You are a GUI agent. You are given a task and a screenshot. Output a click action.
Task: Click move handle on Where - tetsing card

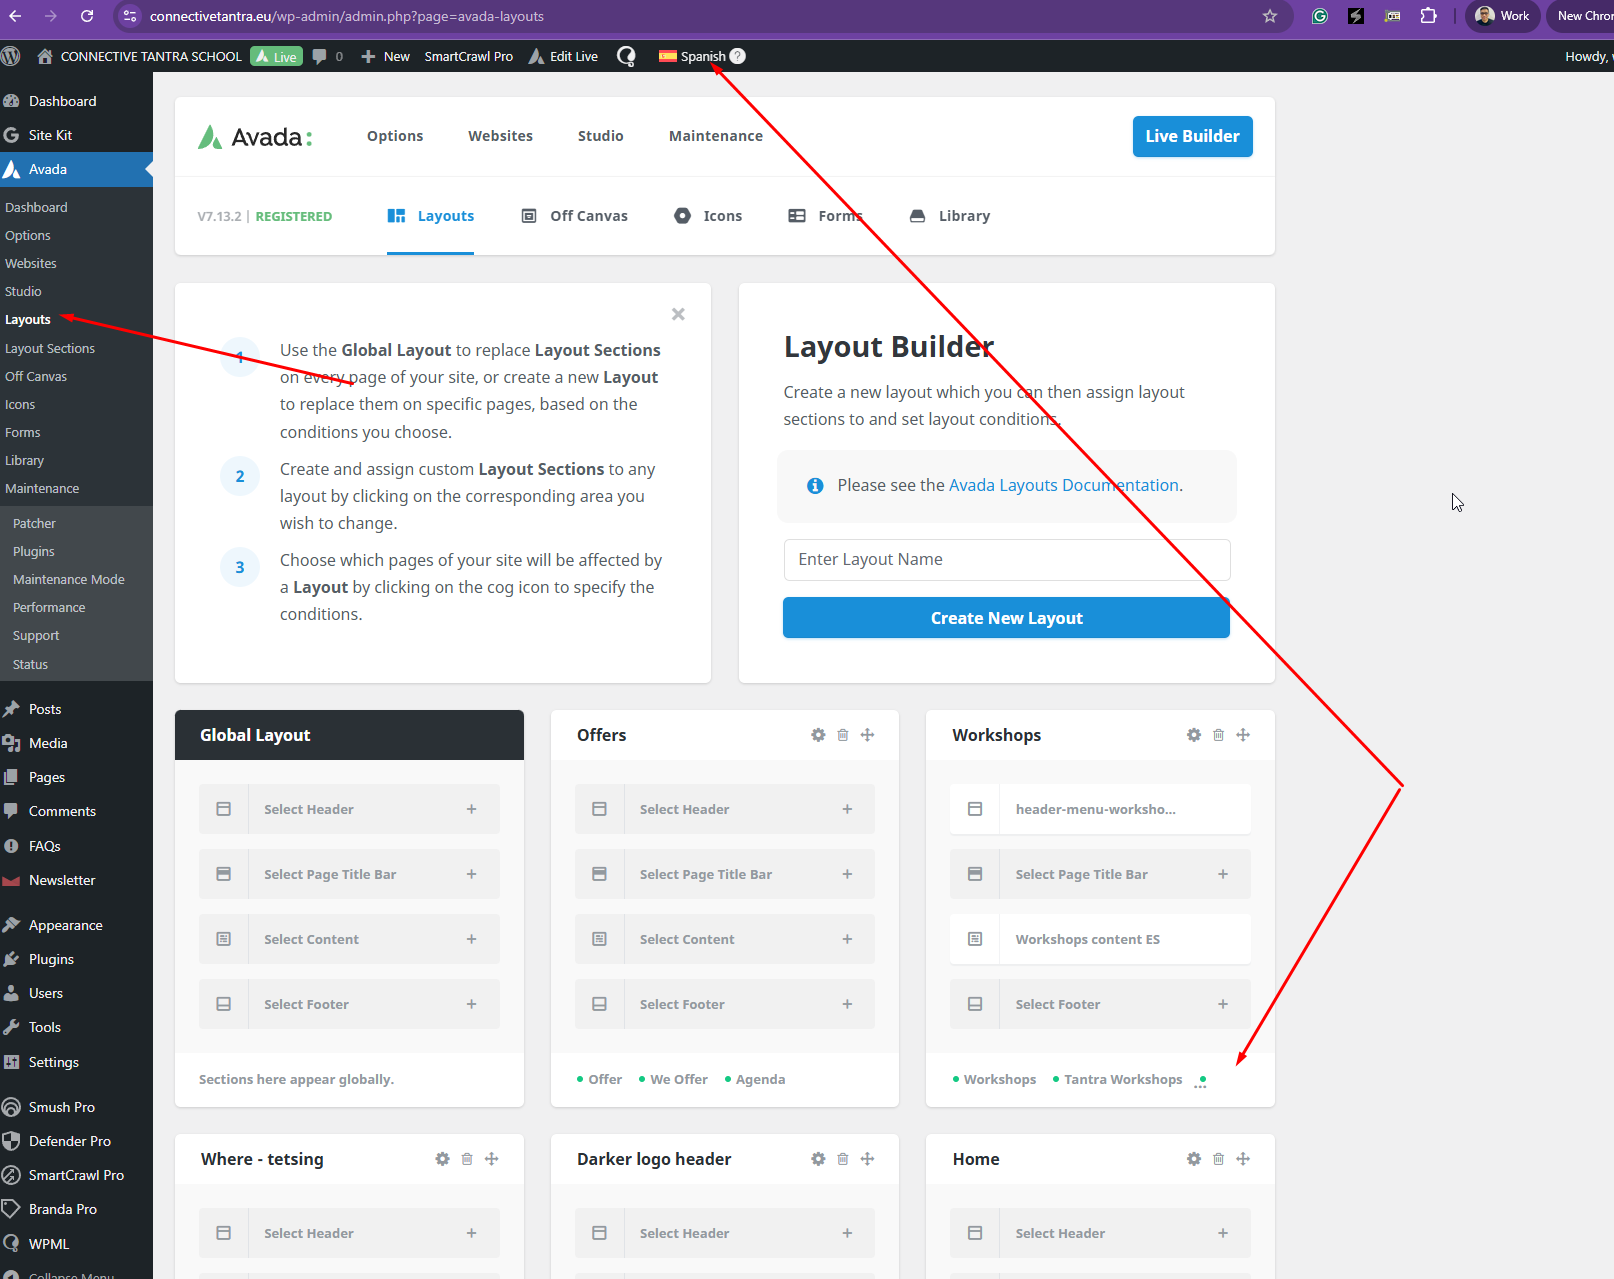point(492,1159)
